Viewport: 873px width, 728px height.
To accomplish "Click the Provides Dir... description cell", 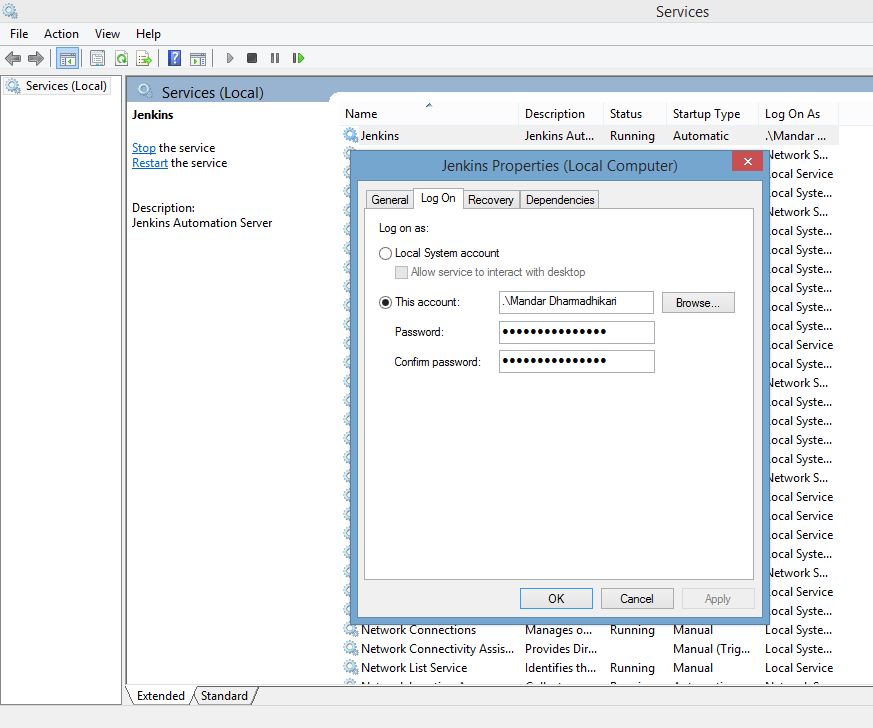I will [x=561, y=648].
